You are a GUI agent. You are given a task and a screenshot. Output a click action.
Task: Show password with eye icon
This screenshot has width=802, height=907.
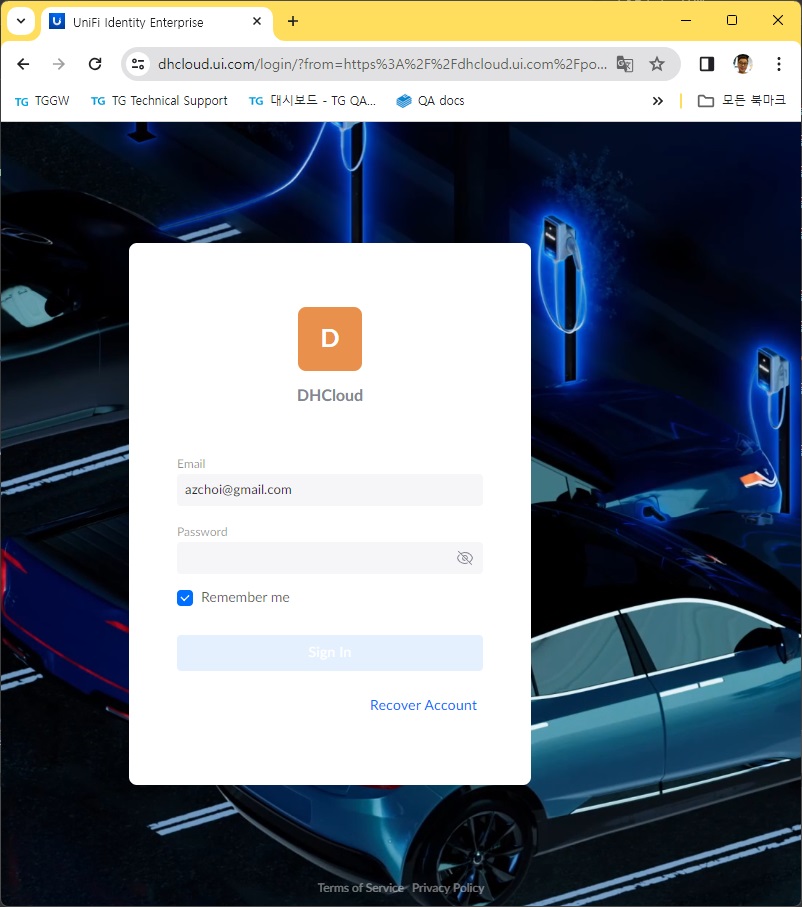(x=465, y=558)
